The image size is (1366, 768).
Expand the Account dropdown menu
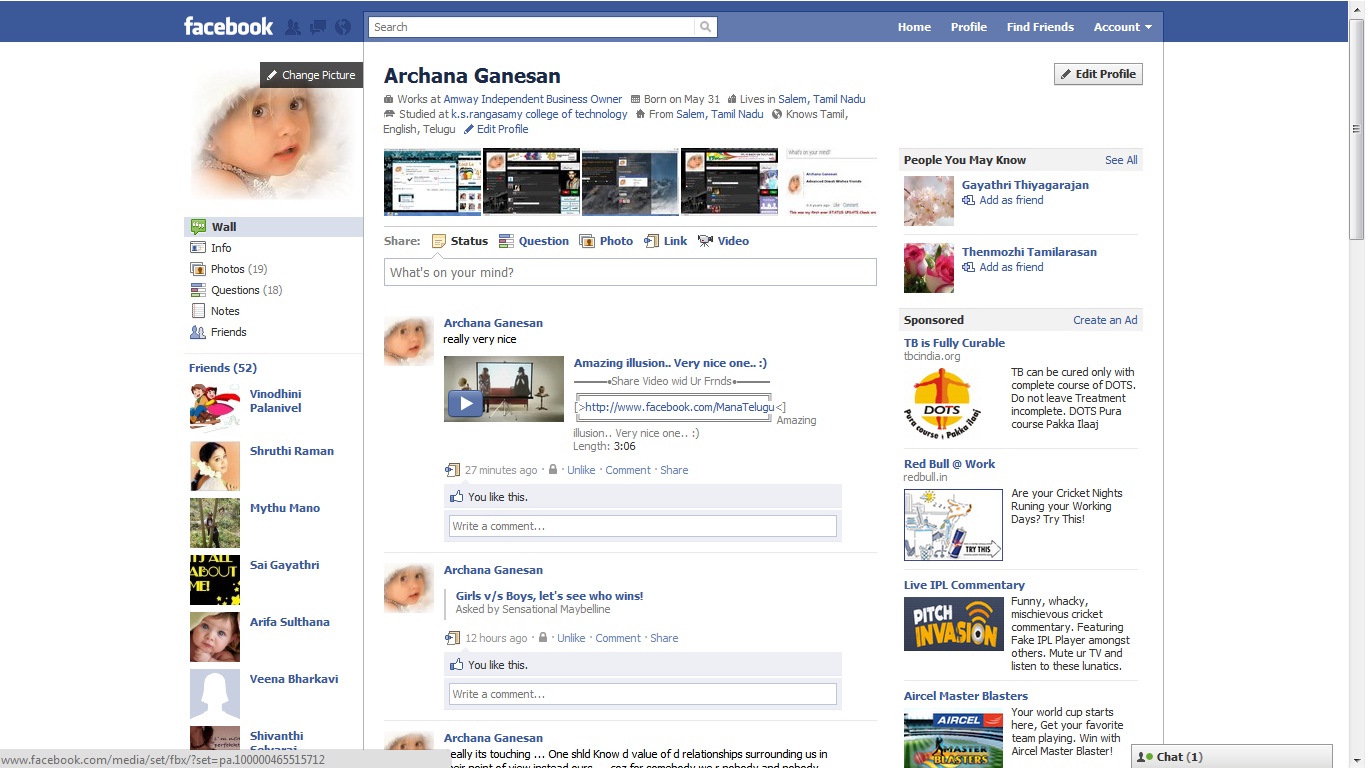pyautogui.click(x=1122, y=27)
